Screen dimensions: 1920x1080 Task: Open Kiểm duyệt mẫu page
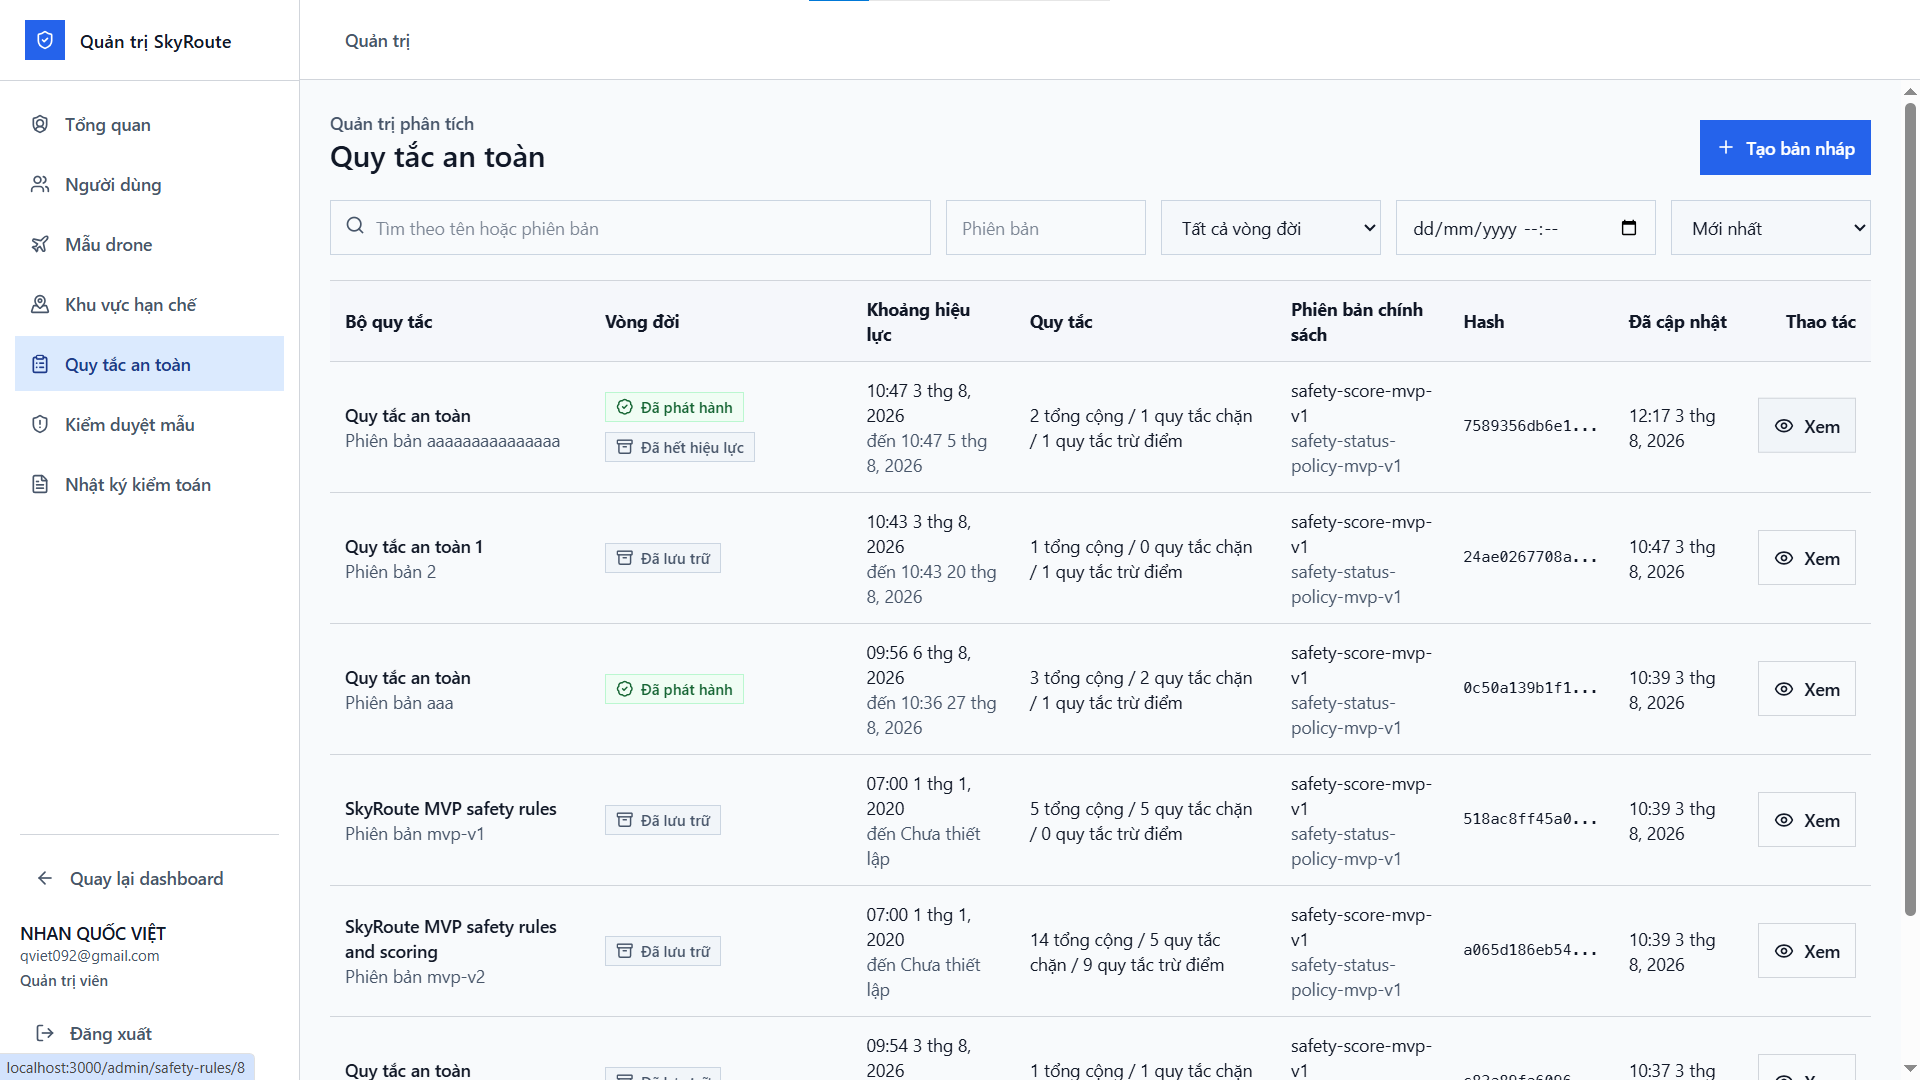coord(149,424)
